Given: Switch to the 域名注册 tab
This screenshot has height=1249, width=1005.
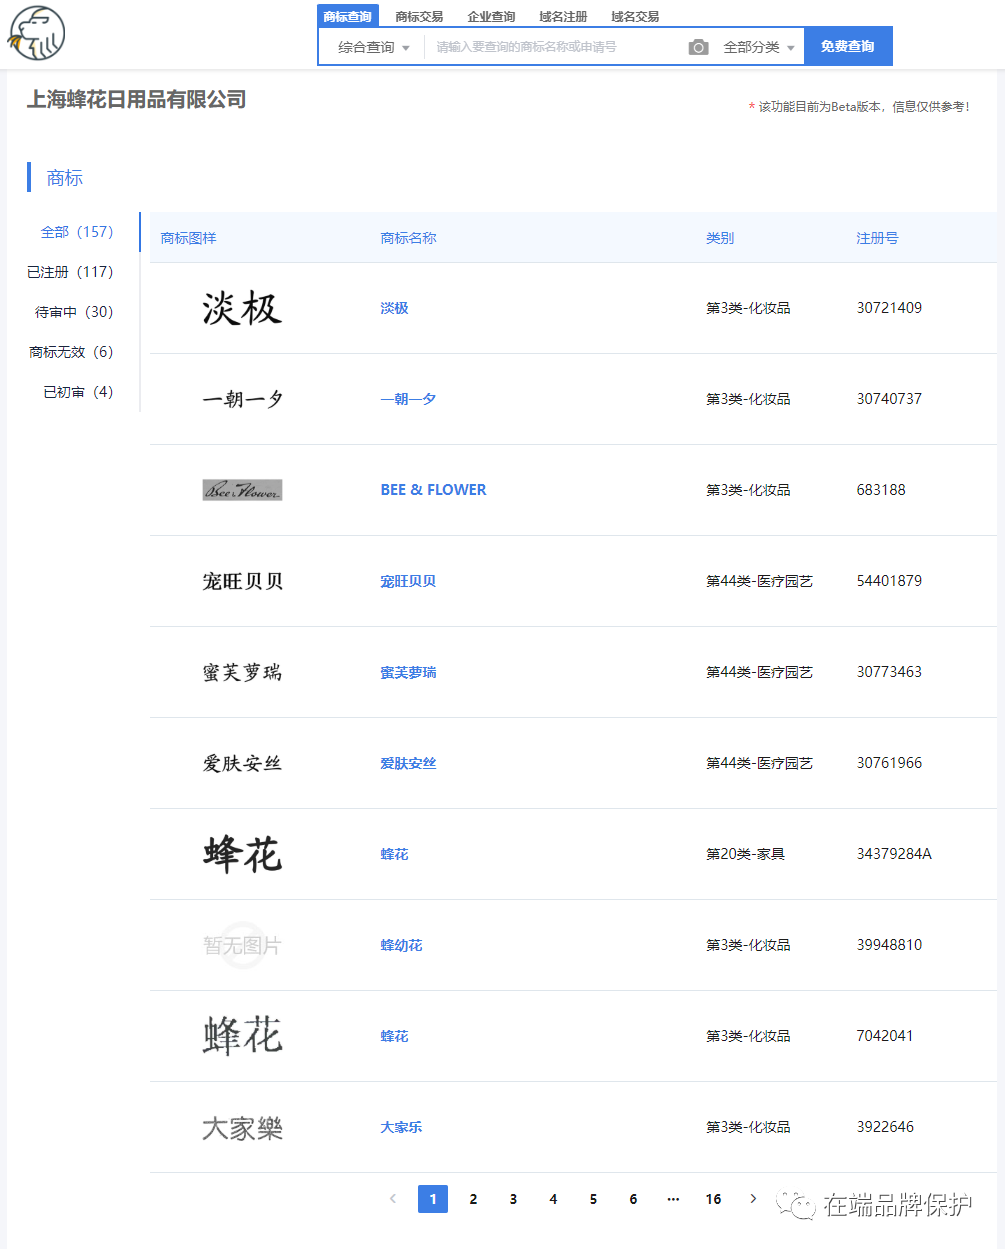Looking at the screenshot, I should tap(563, 16).
